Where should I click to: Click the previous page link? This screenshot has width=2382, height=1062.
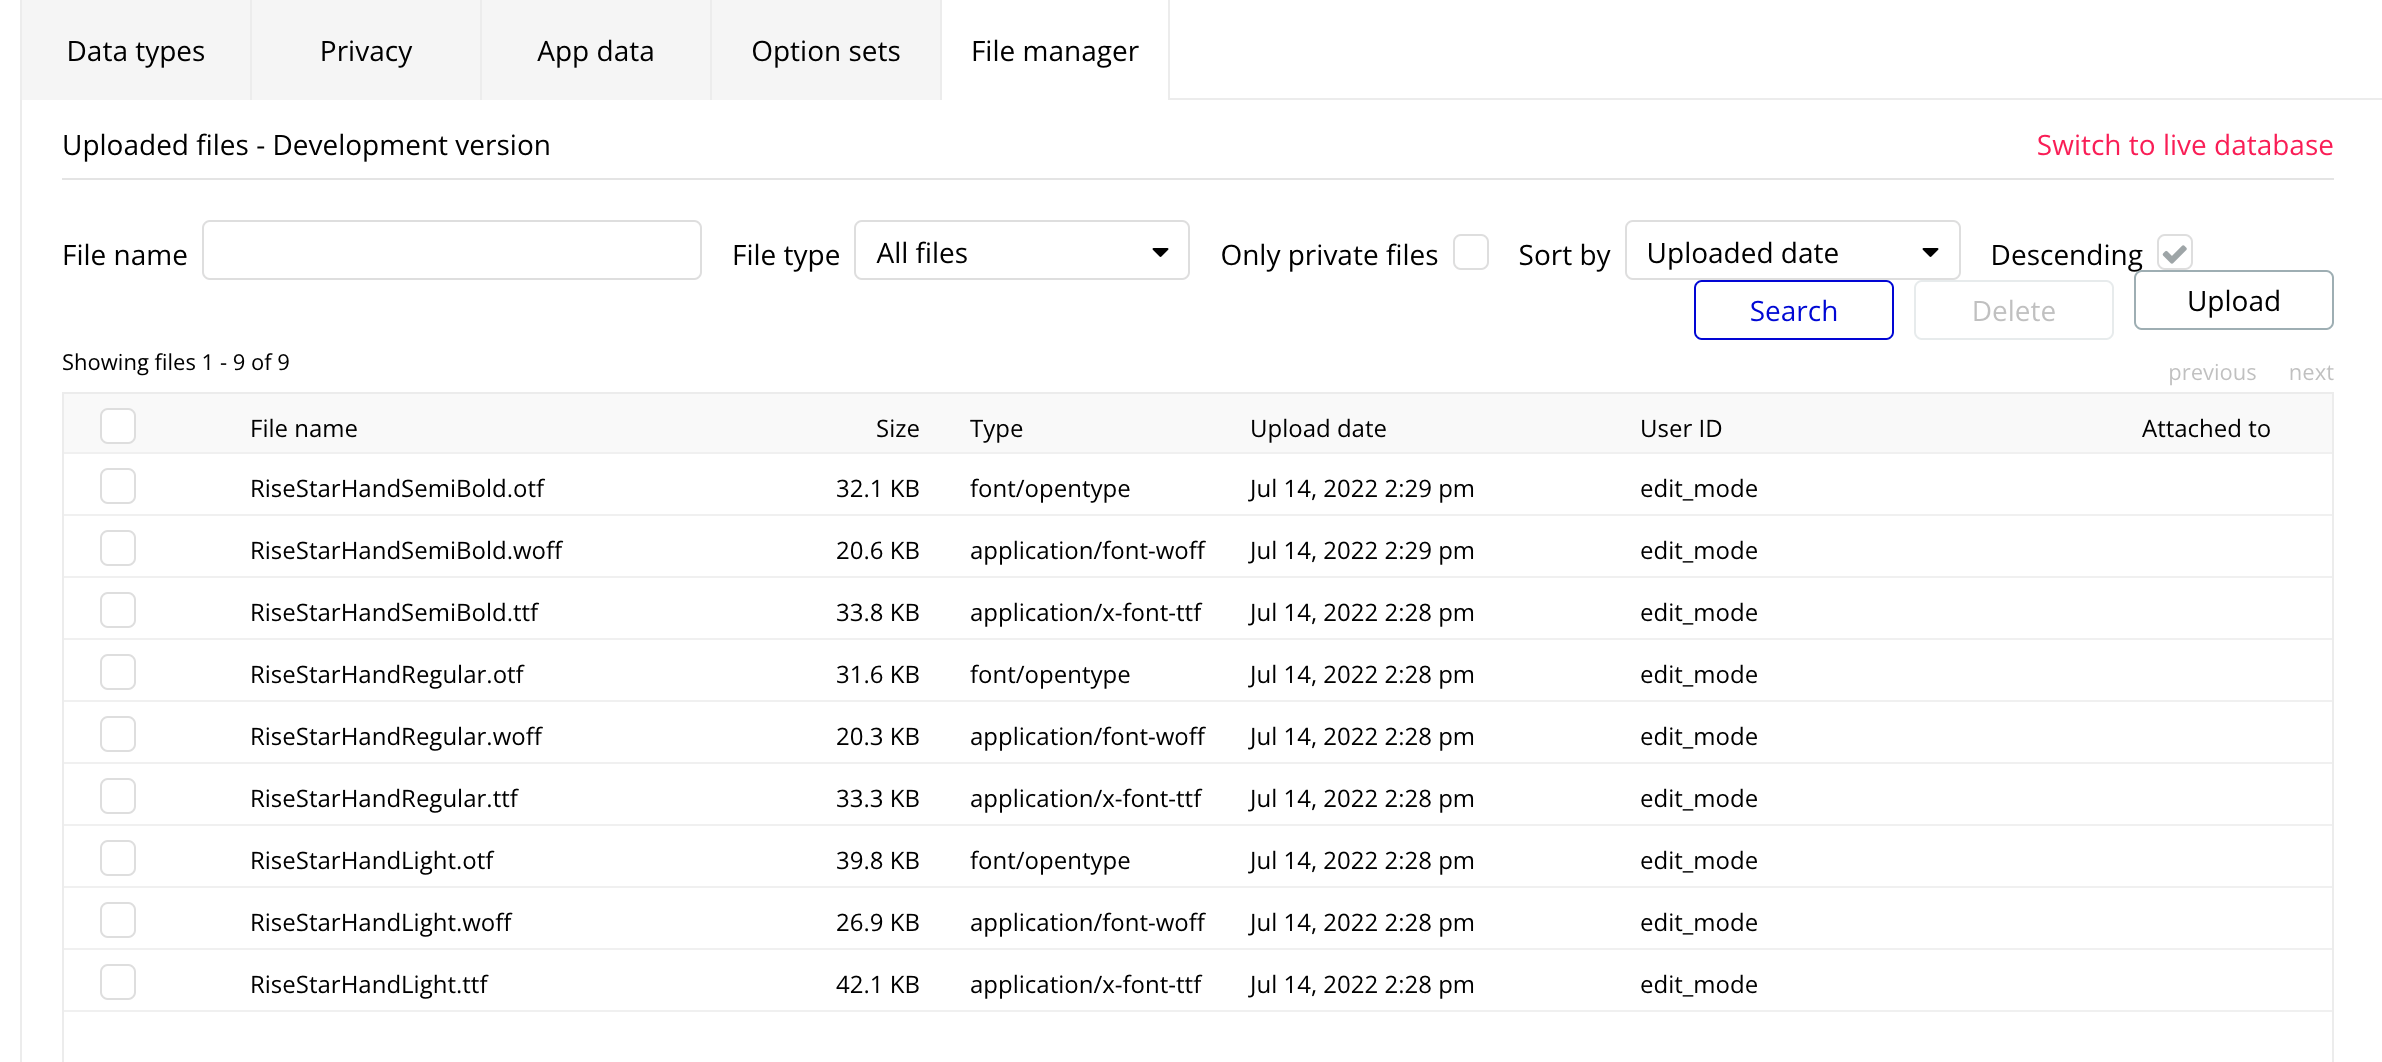[2211, 373]
